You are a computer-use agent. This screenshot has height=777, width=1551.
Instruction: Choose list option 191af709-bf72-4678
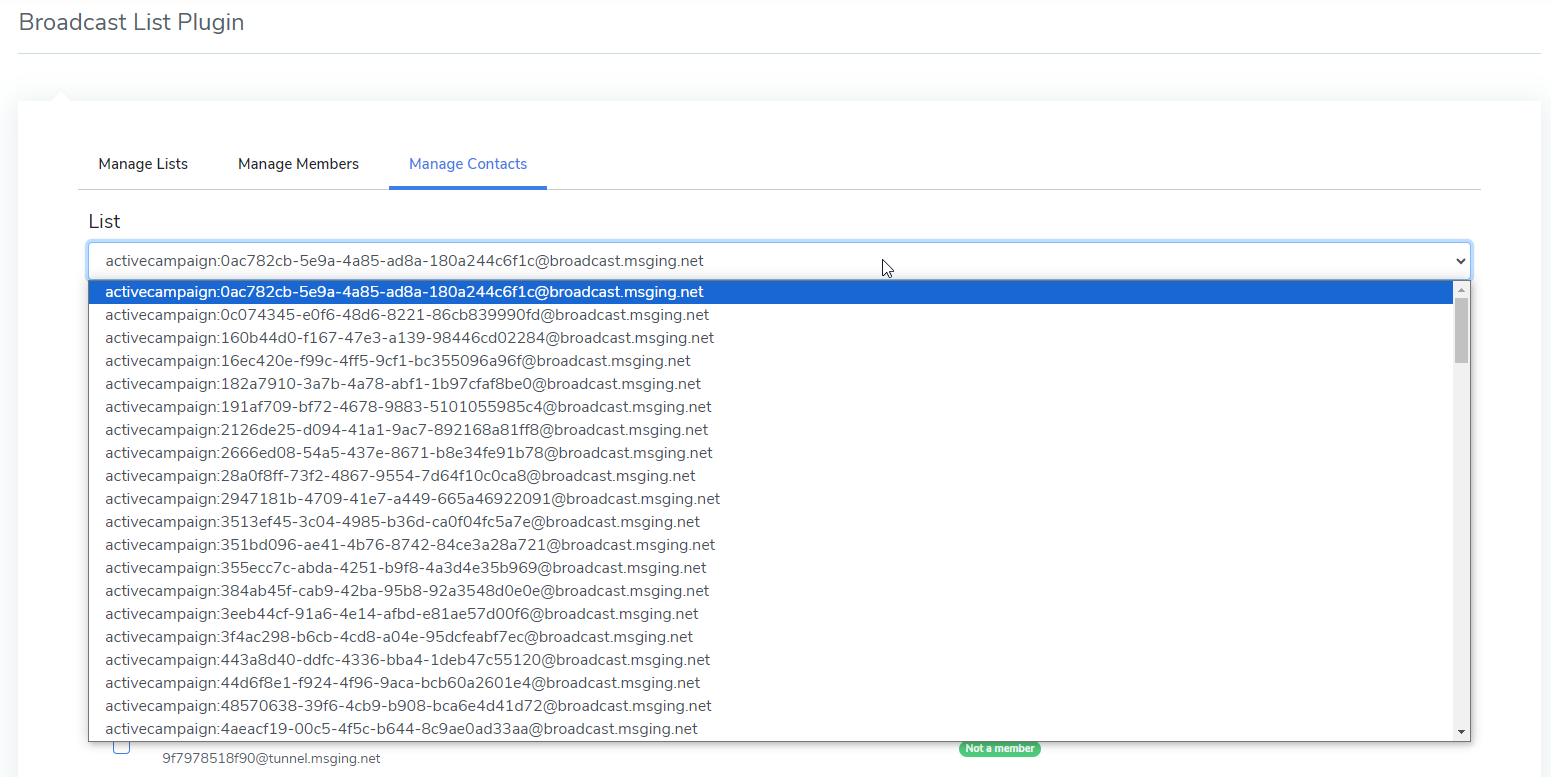pos(770,407)
